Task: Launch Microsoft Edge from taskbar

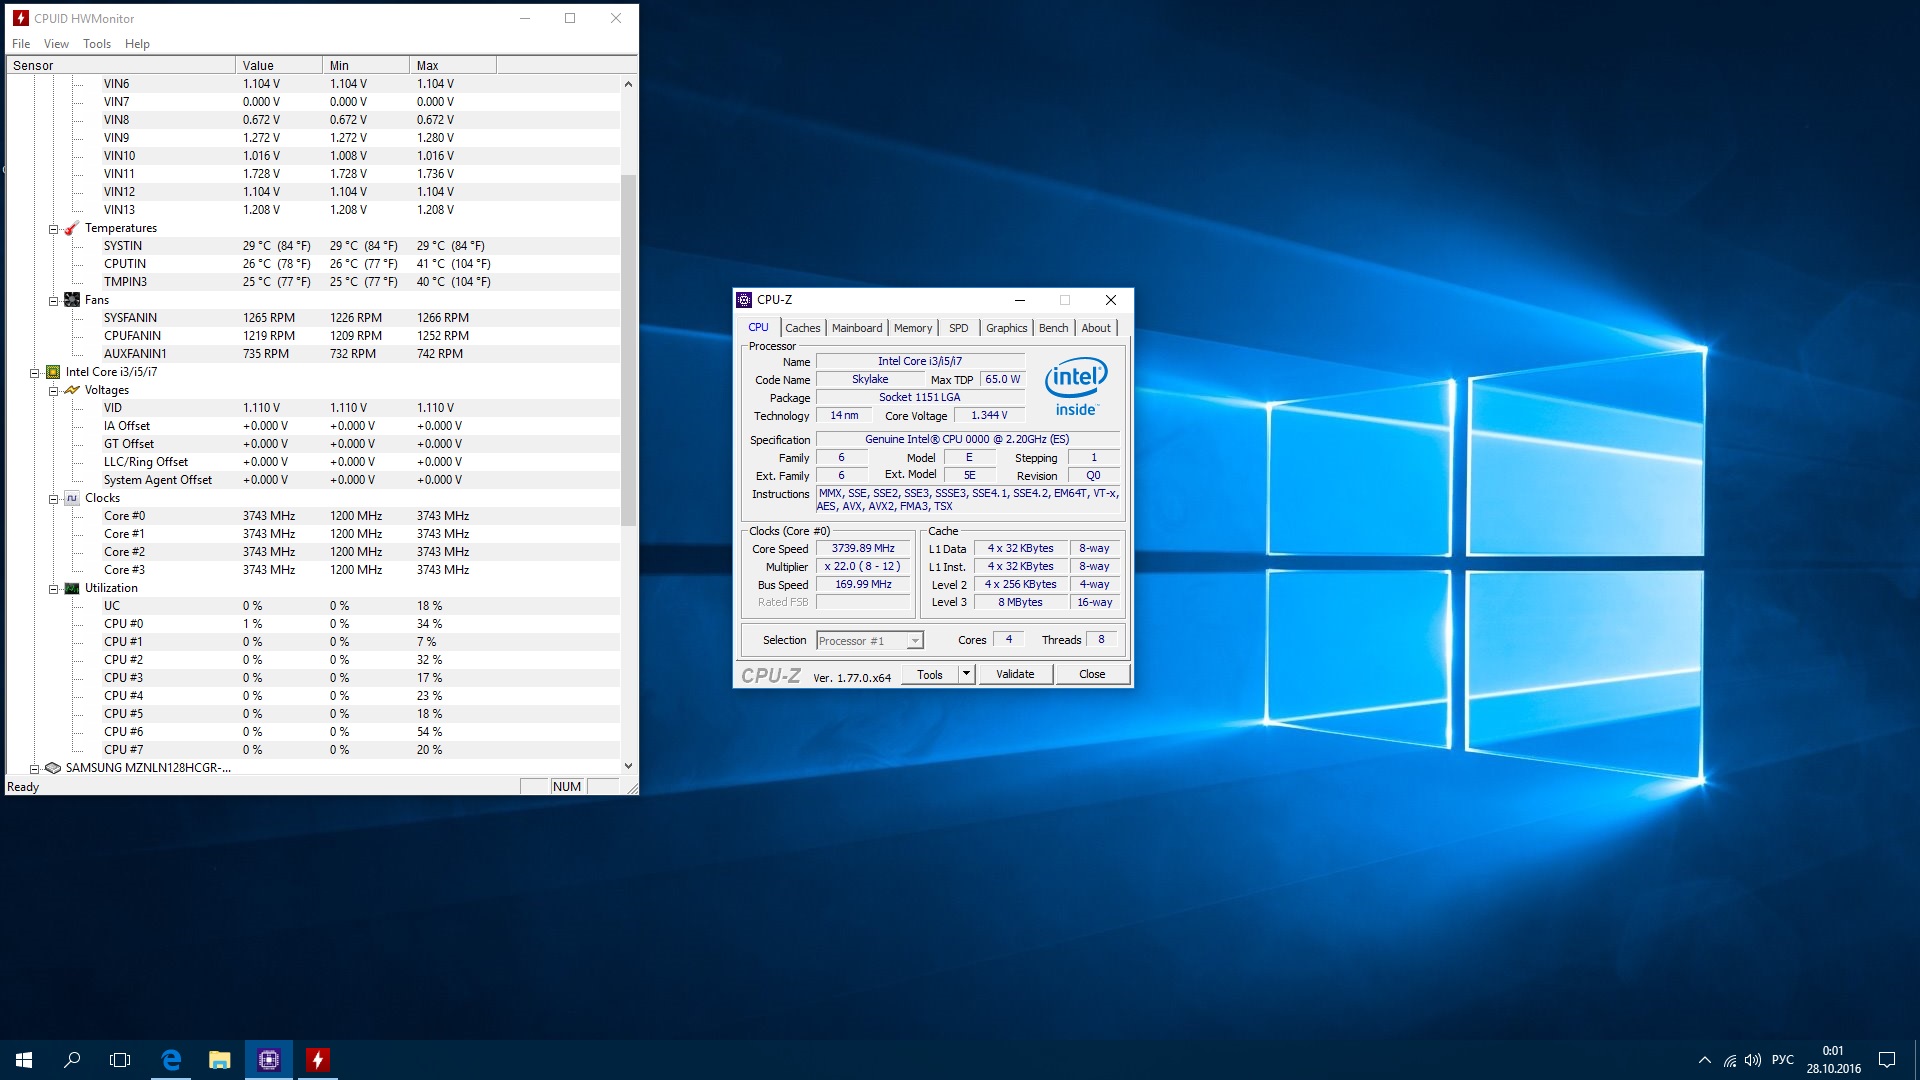Action: (171, 1060)
